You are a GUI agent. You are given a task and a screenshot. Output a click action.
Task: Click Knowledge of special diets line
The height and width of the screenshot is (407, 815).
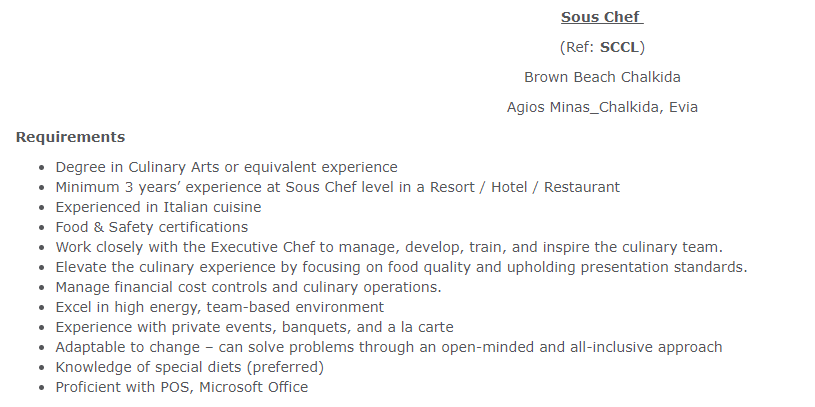point(190,367)
